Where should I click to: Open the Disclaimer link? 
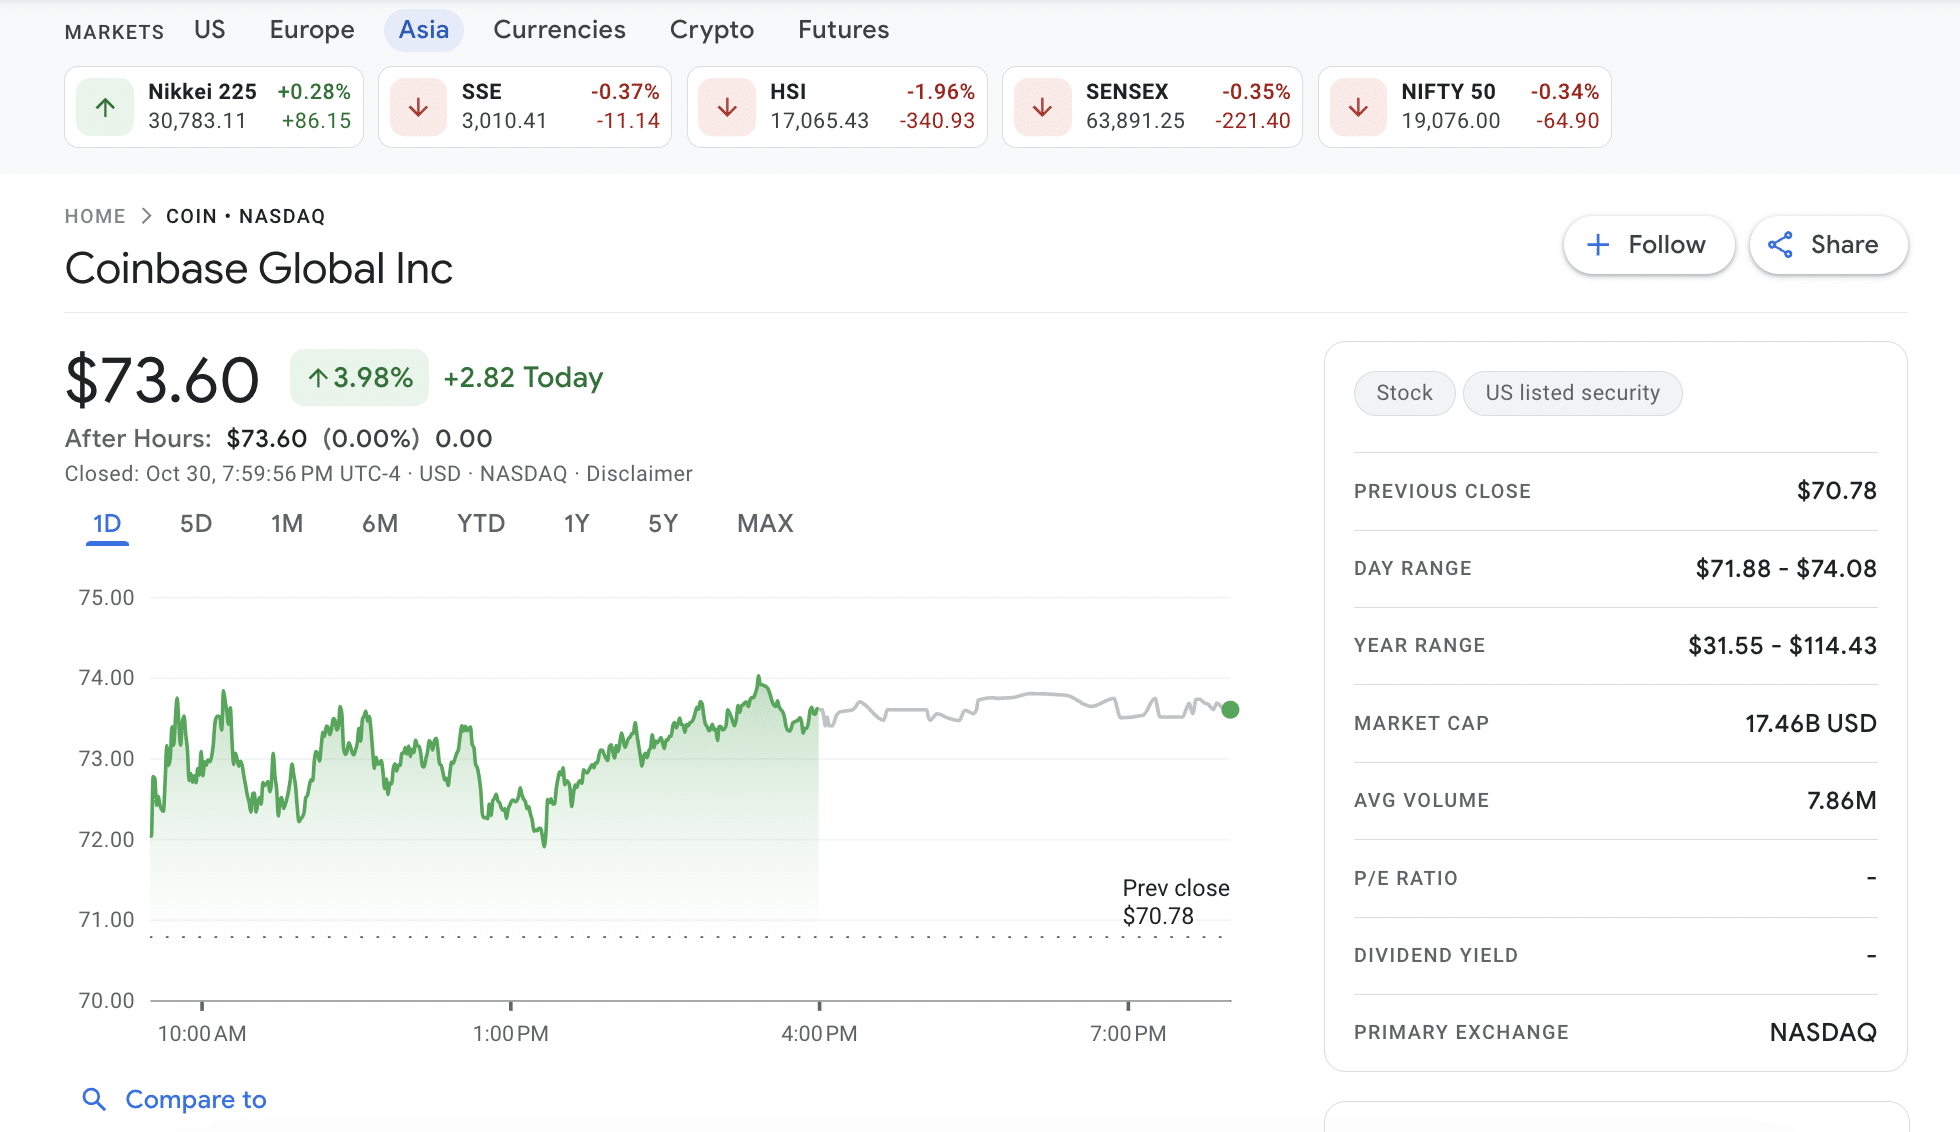639,474
